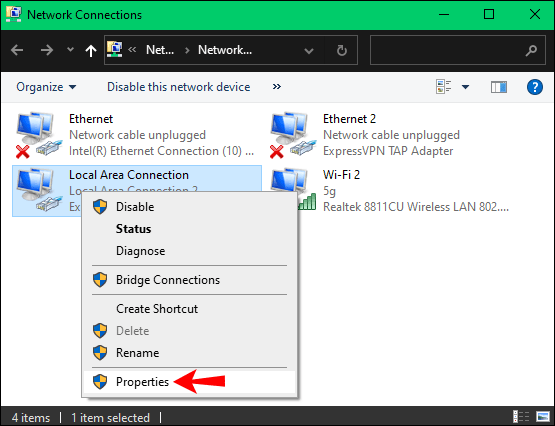This screenshot has height=426, width=555.
Task: Open the Help question mark icon
Action: (534, 87)
